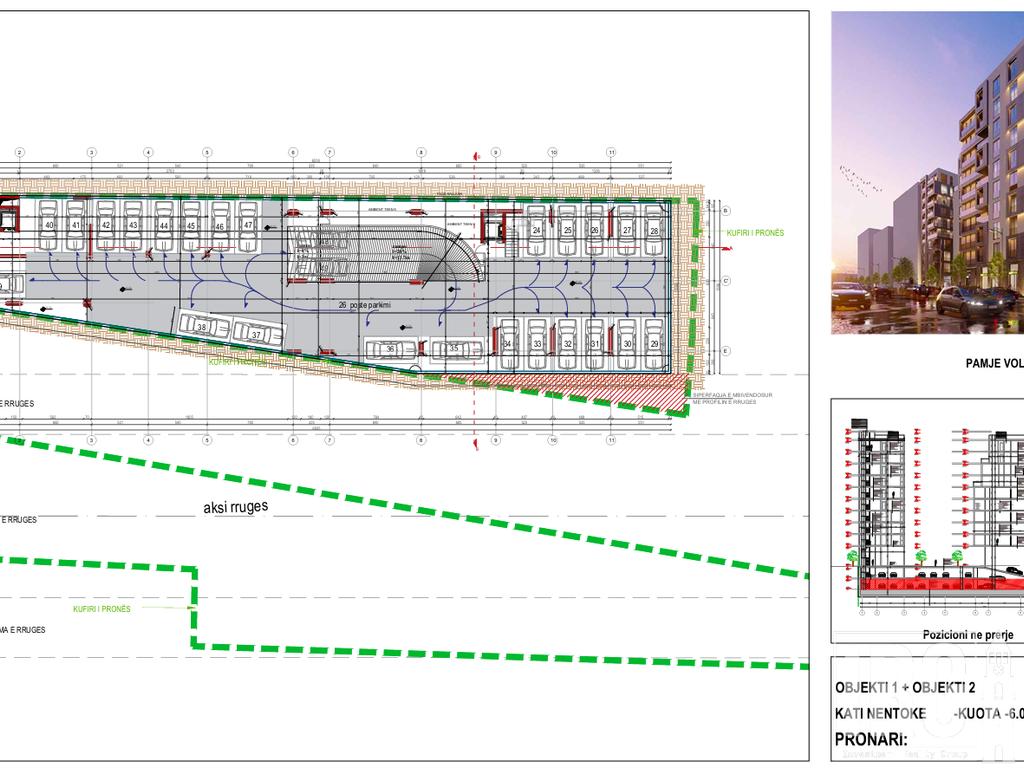Pick parking space number 43
Viewport: 1024px width, 768px height.
(133, 225)
